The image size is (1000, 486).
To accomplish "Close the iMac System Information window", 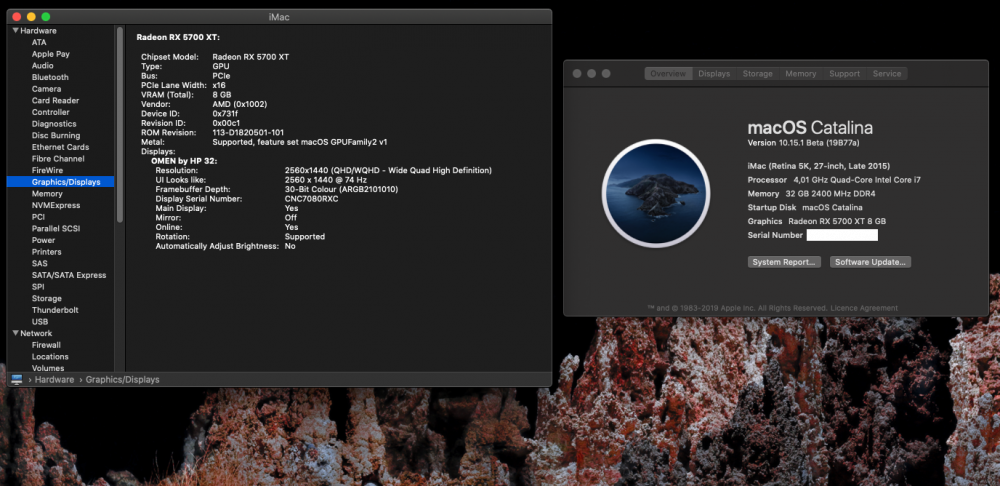I will pyautogui.click(x=16, y=17).
